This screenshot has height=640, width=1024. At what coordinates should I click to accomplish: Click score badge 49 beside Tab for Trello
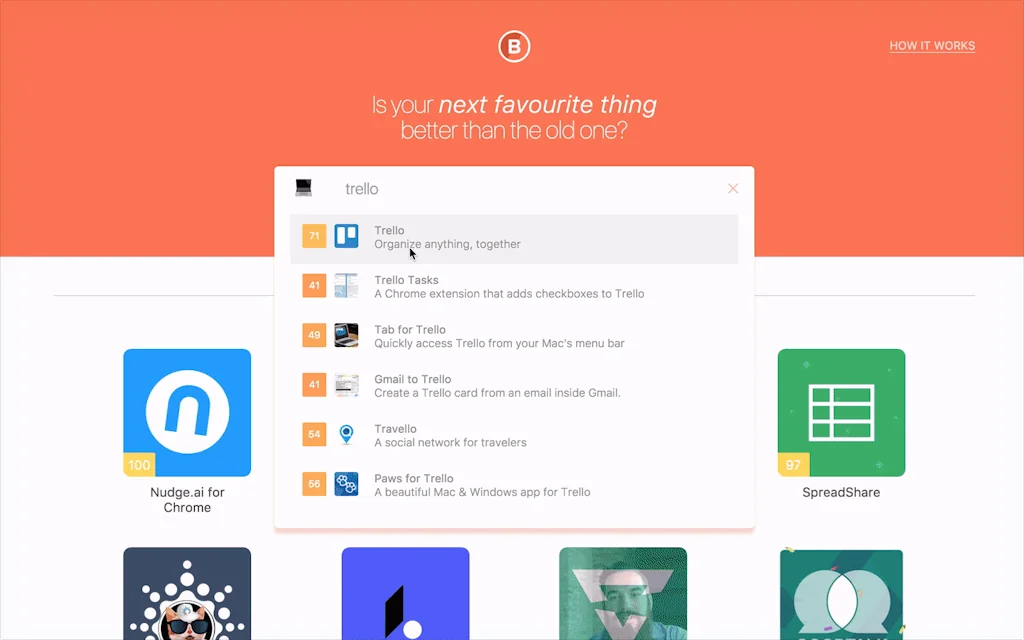pos(314,335)
